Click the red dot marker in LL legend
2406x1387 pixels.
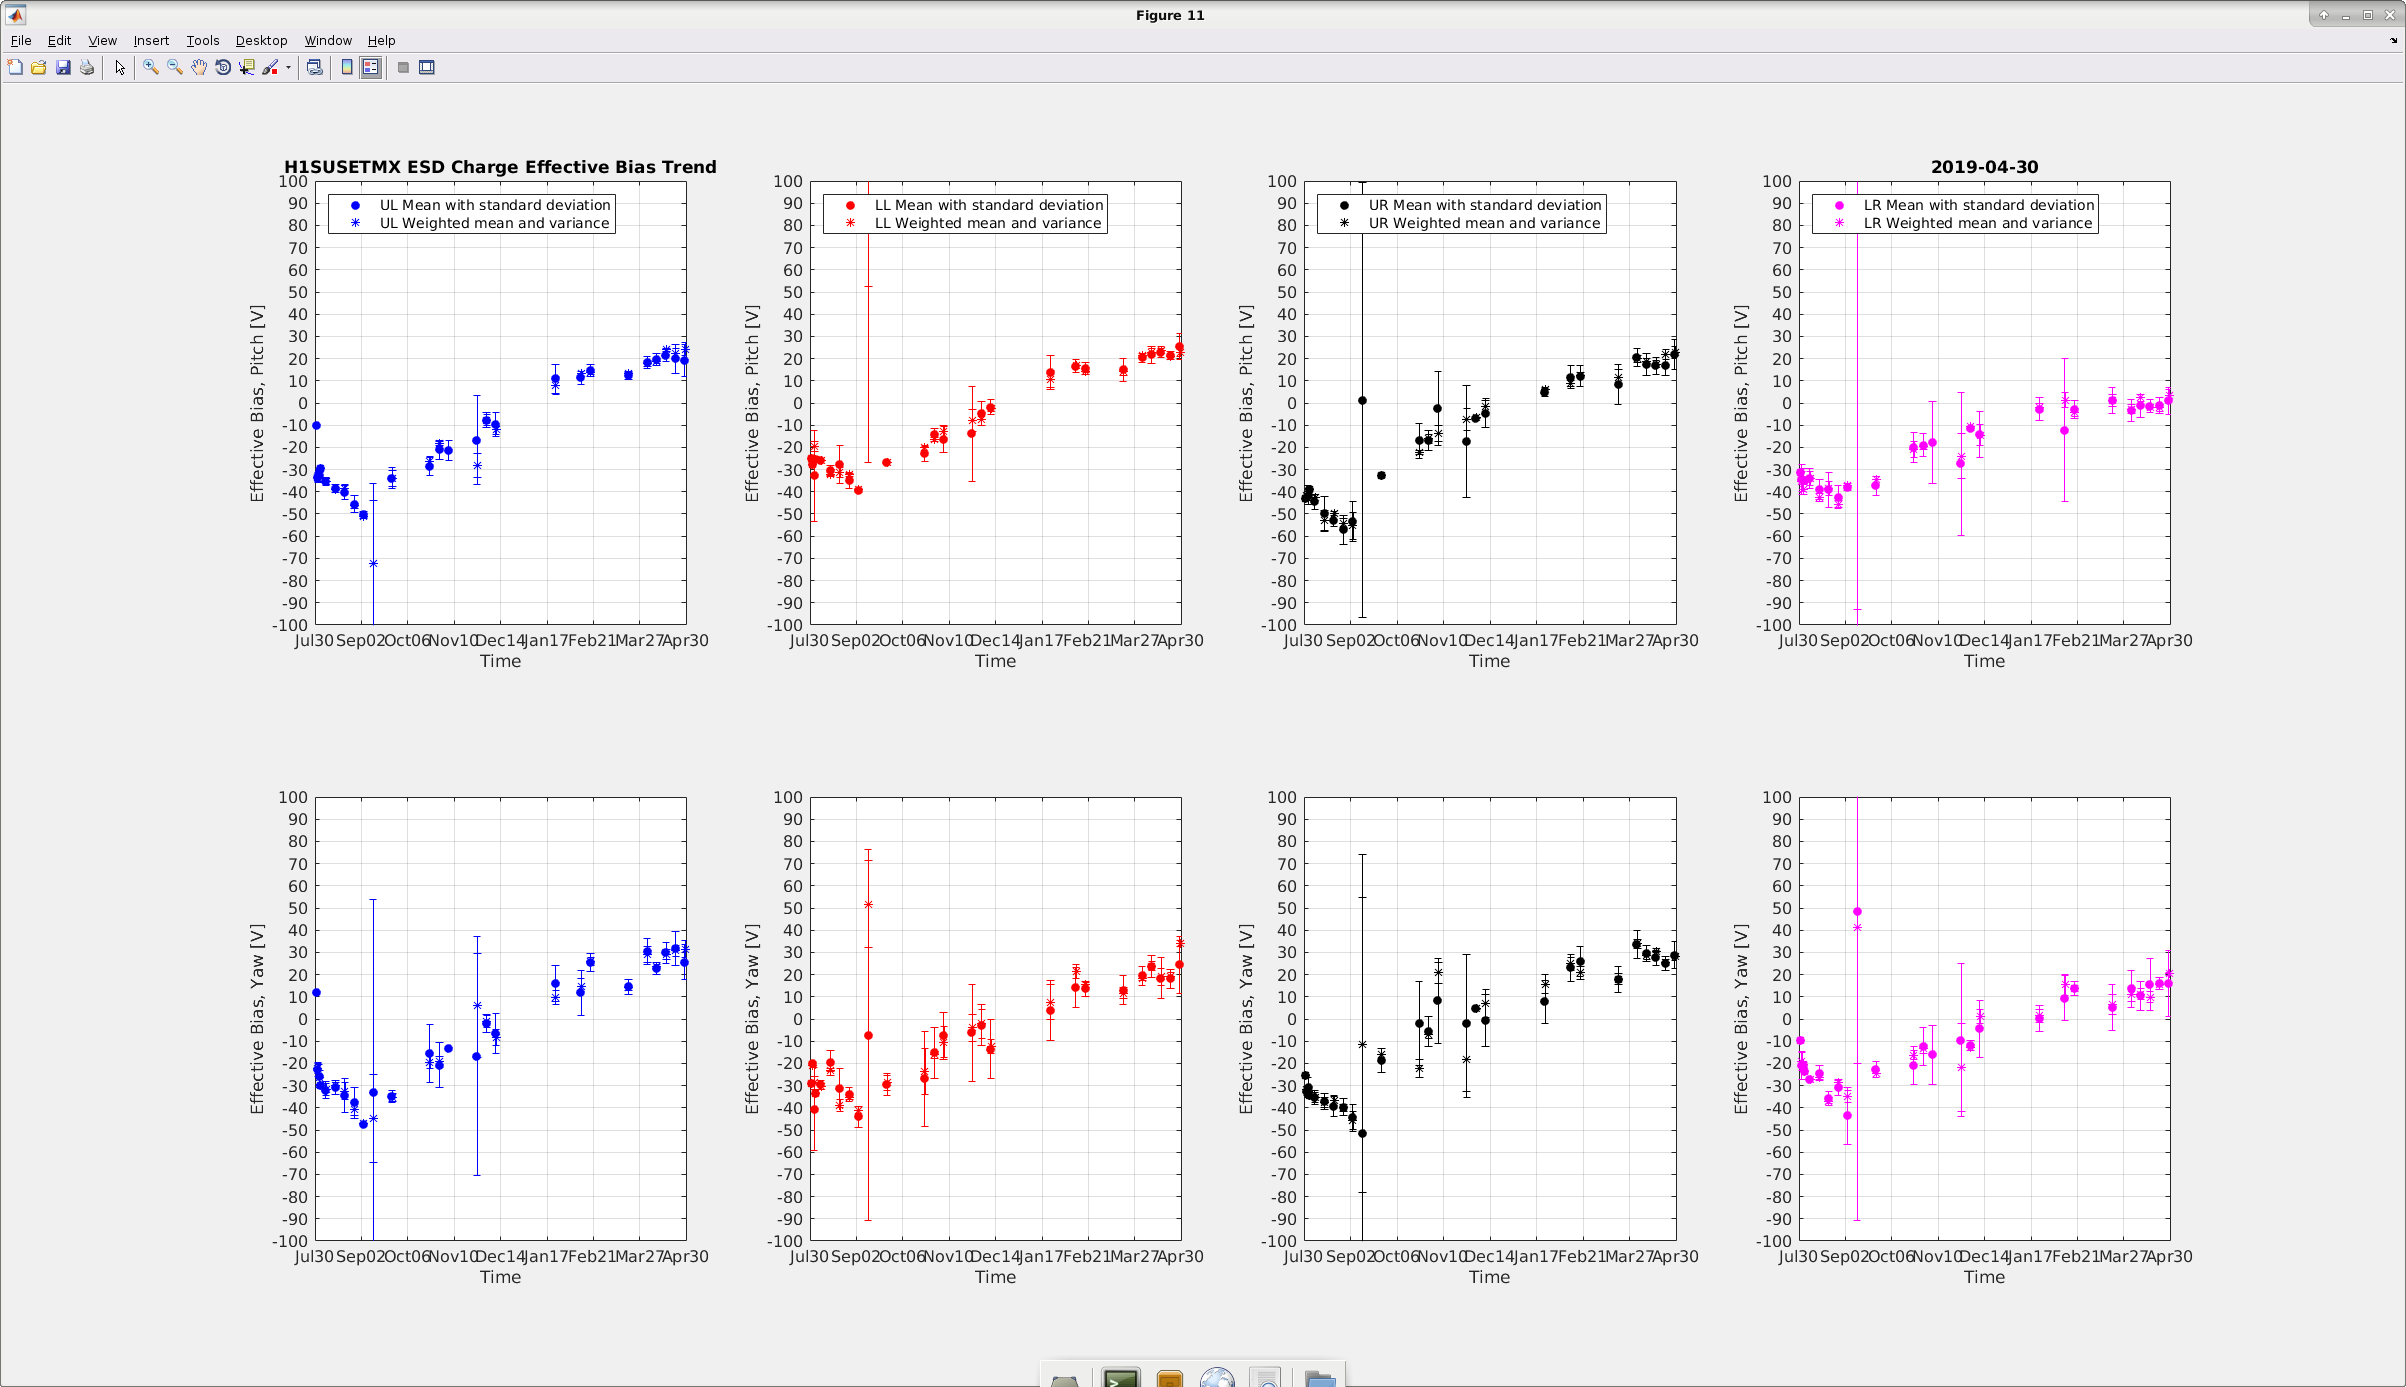click(850, 205)
